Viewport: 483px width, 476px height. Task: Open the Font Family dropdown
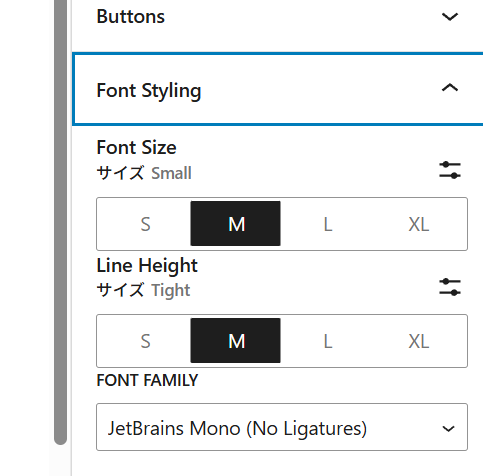[x=282, y=427]
